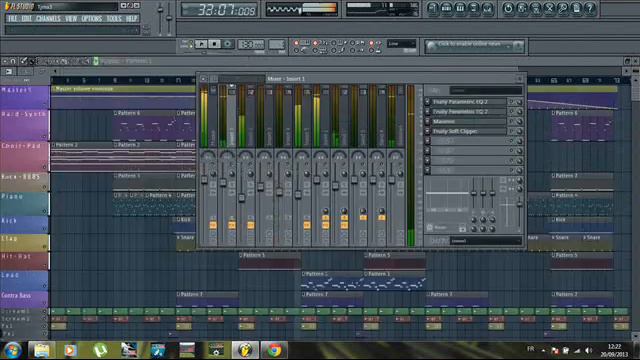The width and height of the screenshot is (640, 360).
Task: Start playback with the Play button
Action: [201, 44]
